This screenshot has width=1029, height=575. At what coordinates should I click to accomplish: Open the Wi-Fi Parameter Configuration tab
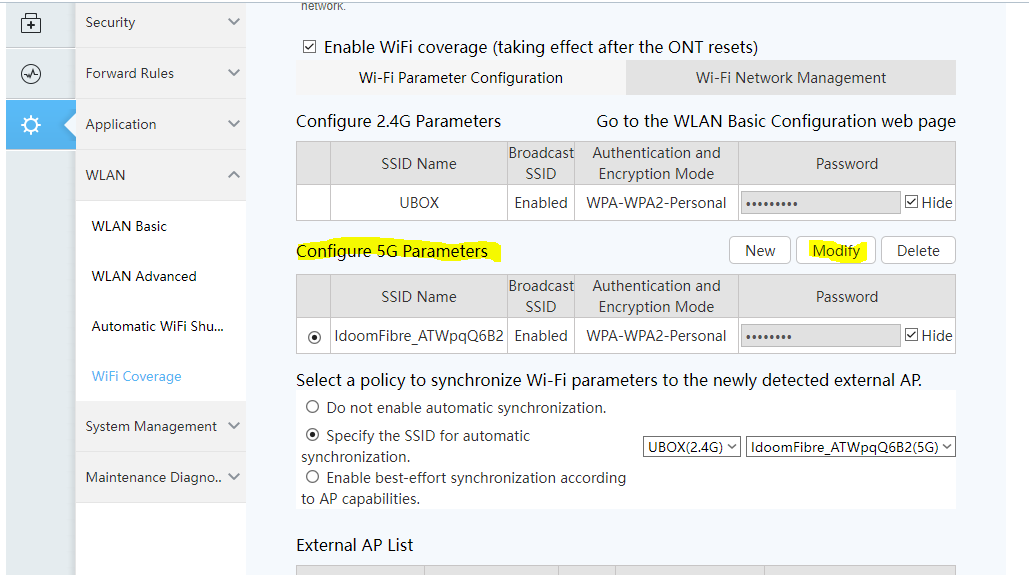tap(460, 78)
